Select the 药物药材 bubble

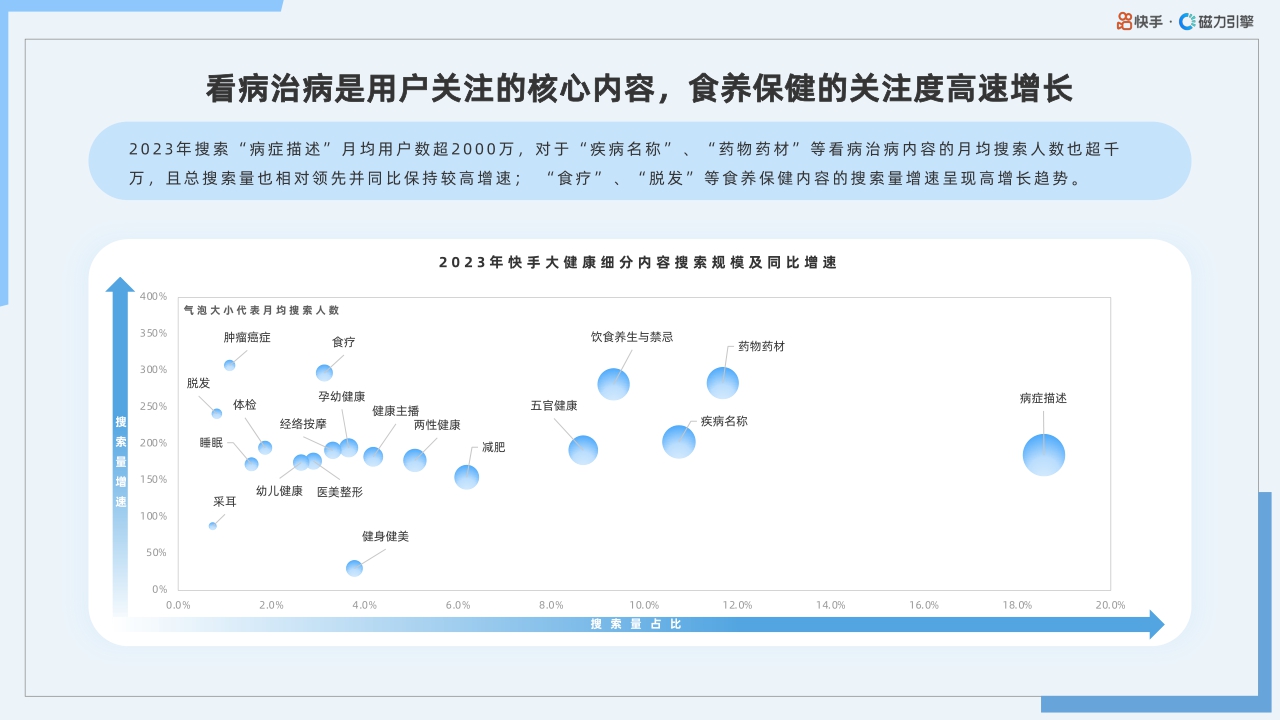(722, 382)
